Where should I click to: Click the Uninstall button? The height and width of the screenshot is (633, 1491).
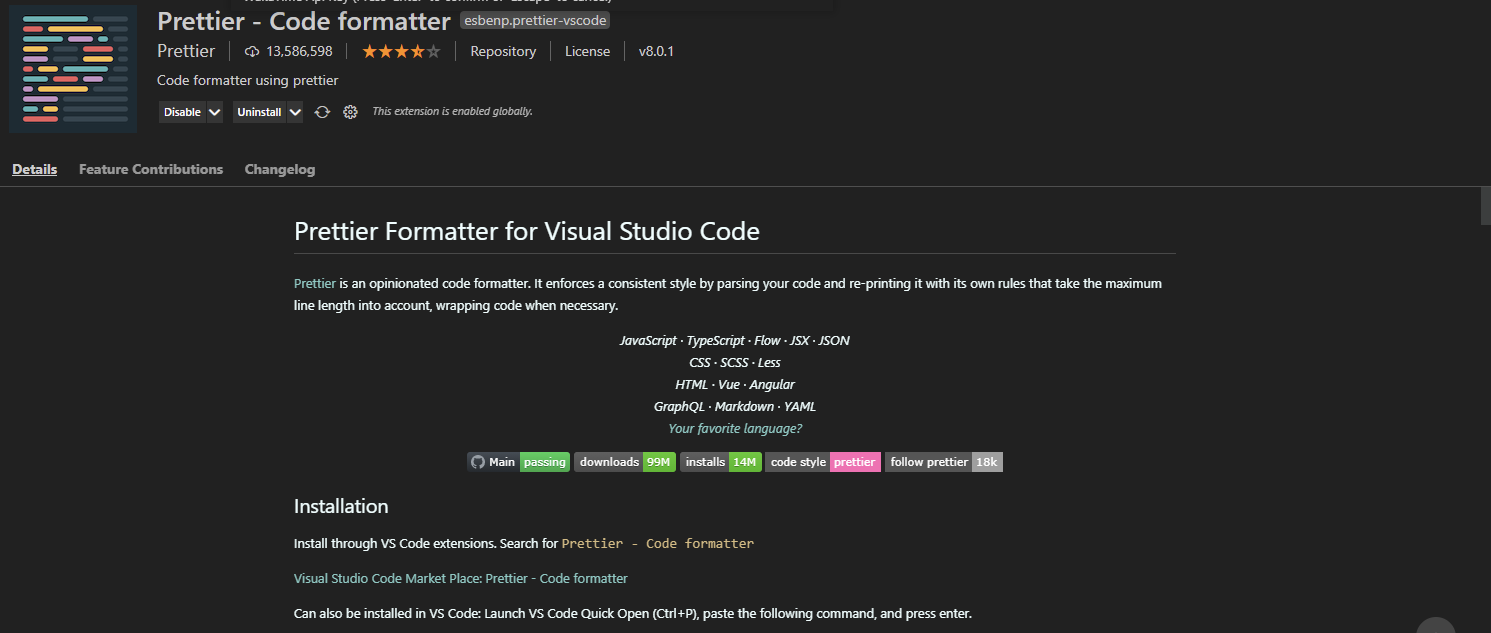point(260,112)
